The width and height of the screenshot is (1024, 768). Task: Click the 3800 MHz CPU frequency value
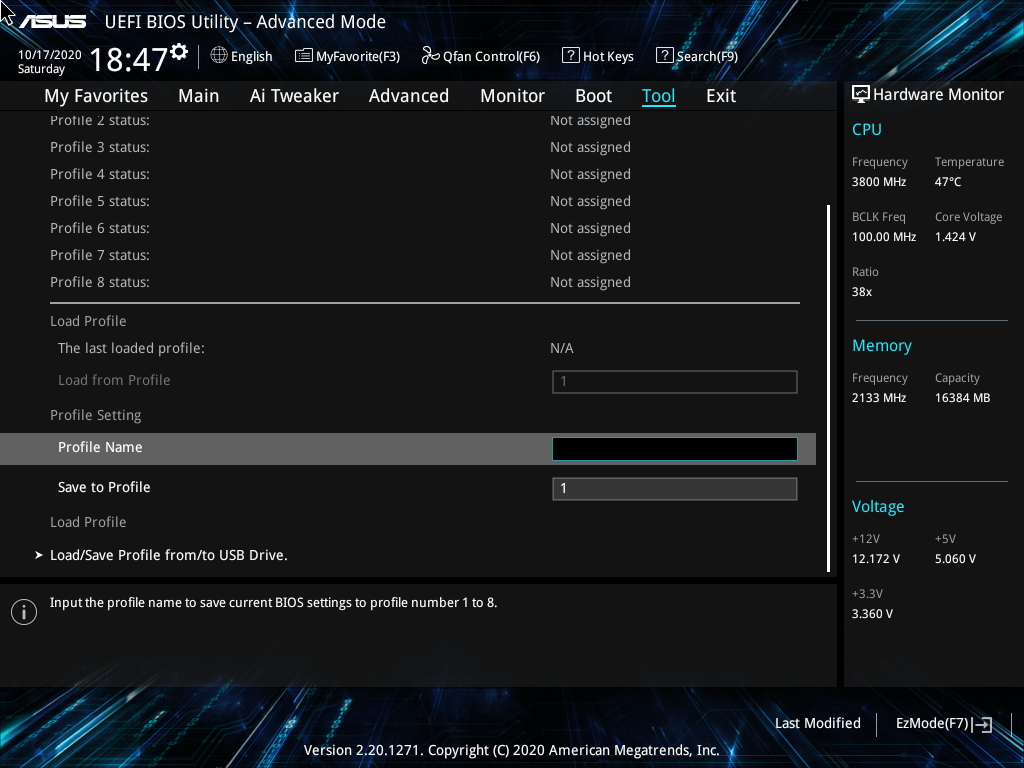879,182
